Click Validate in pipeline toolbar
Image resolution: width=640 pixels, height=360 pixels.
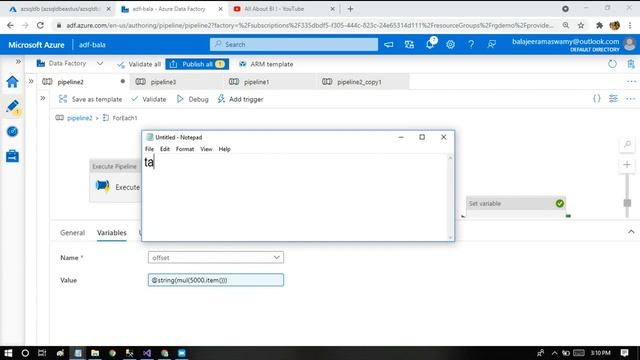(x=149, y=99)
